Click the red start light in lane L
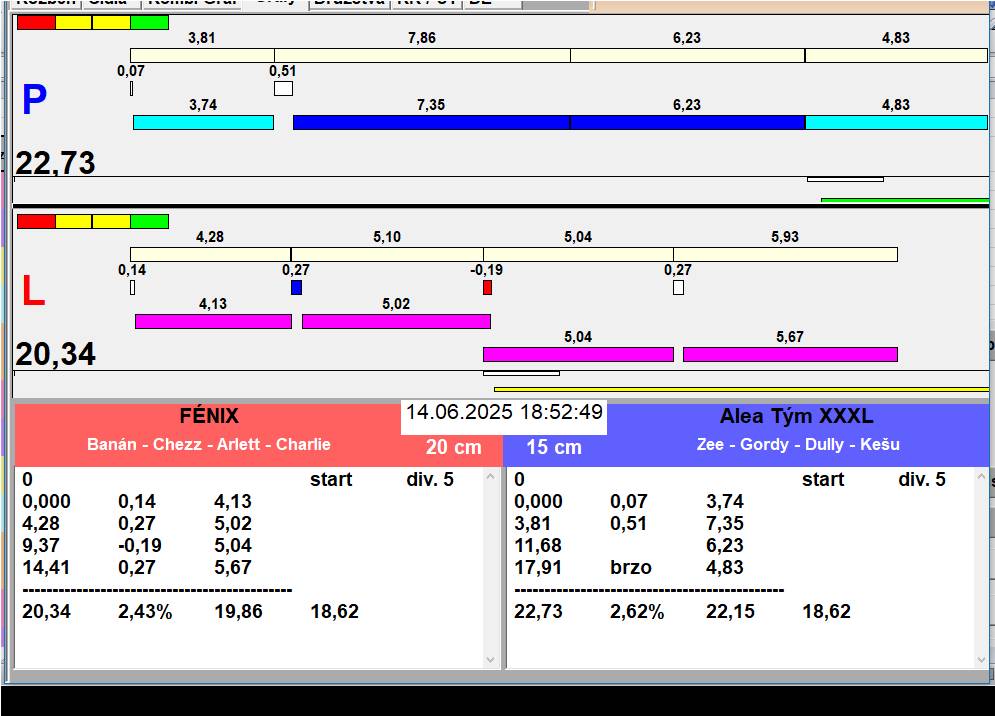The image size is (995, 716). point(36,221)
